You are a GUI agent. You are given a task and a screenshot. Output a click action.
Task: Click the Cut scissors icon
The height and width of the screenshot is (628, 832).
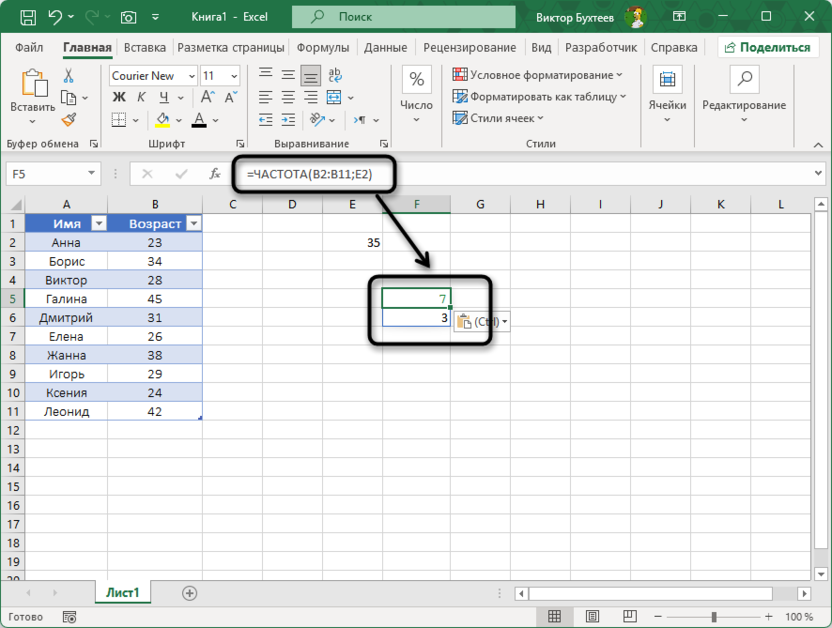pyautogui.click(x=69, y=76)
